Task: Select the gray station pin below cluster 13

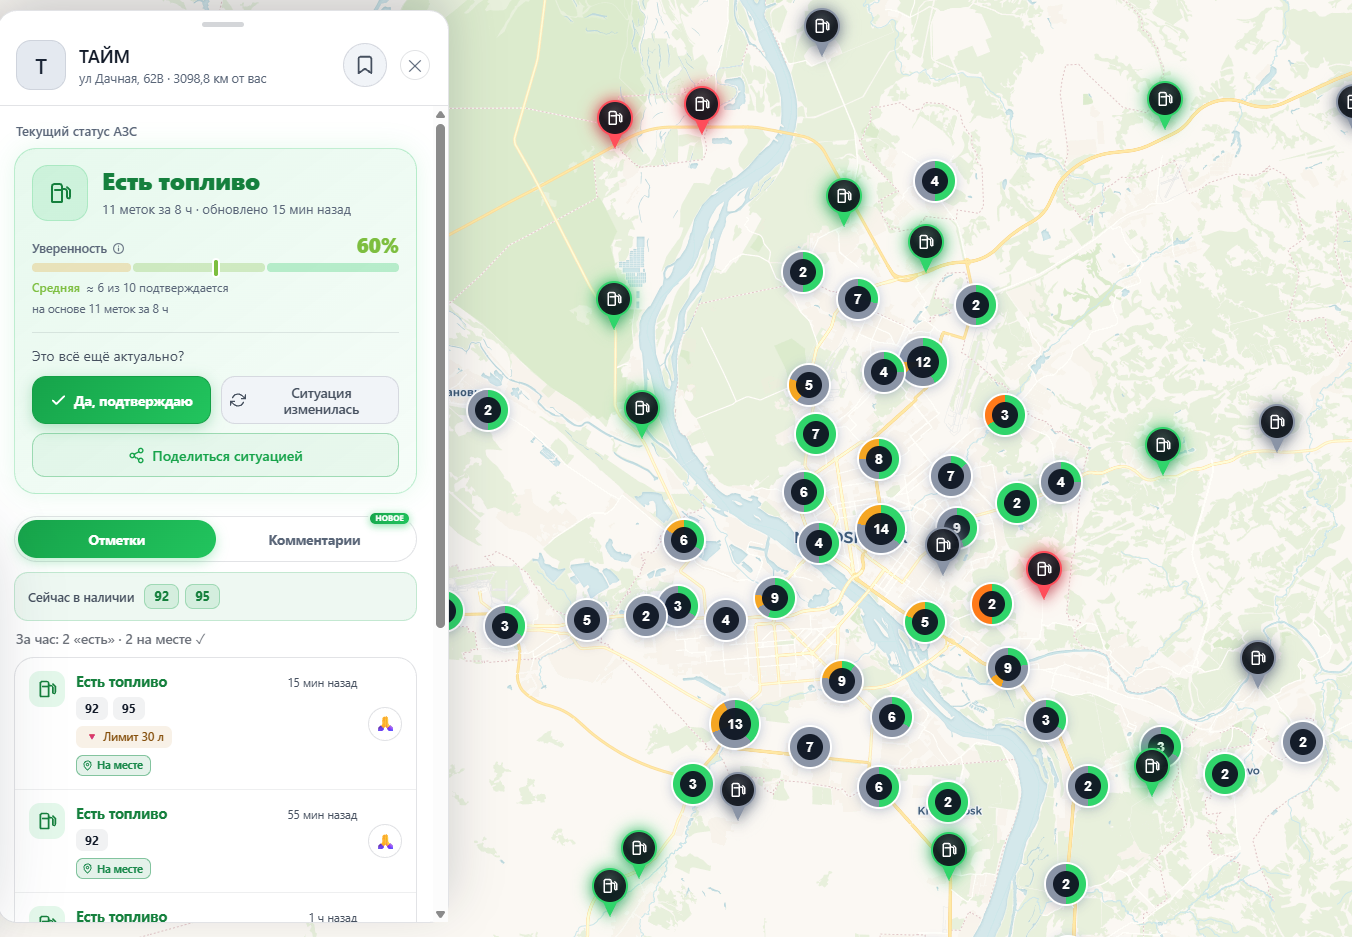Action: 738,793
